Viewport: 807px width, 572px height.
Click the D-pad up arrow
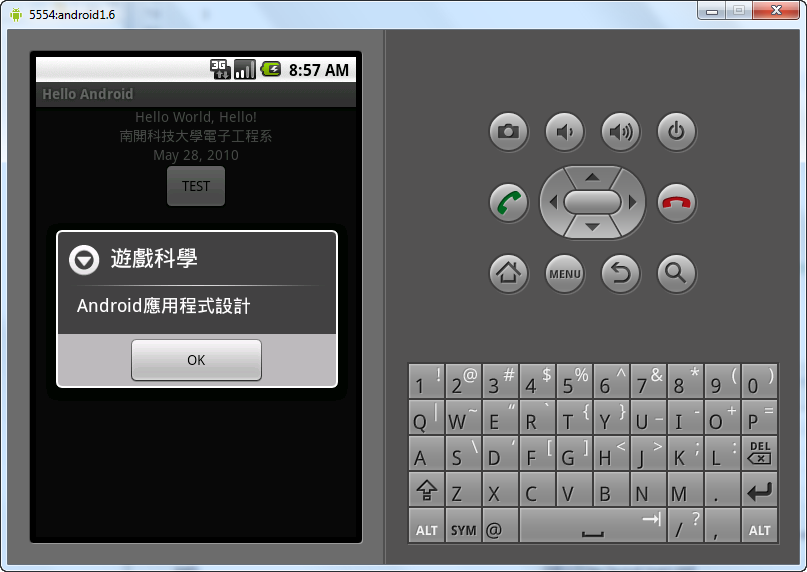pyautogui.click(x=592, y=177)
